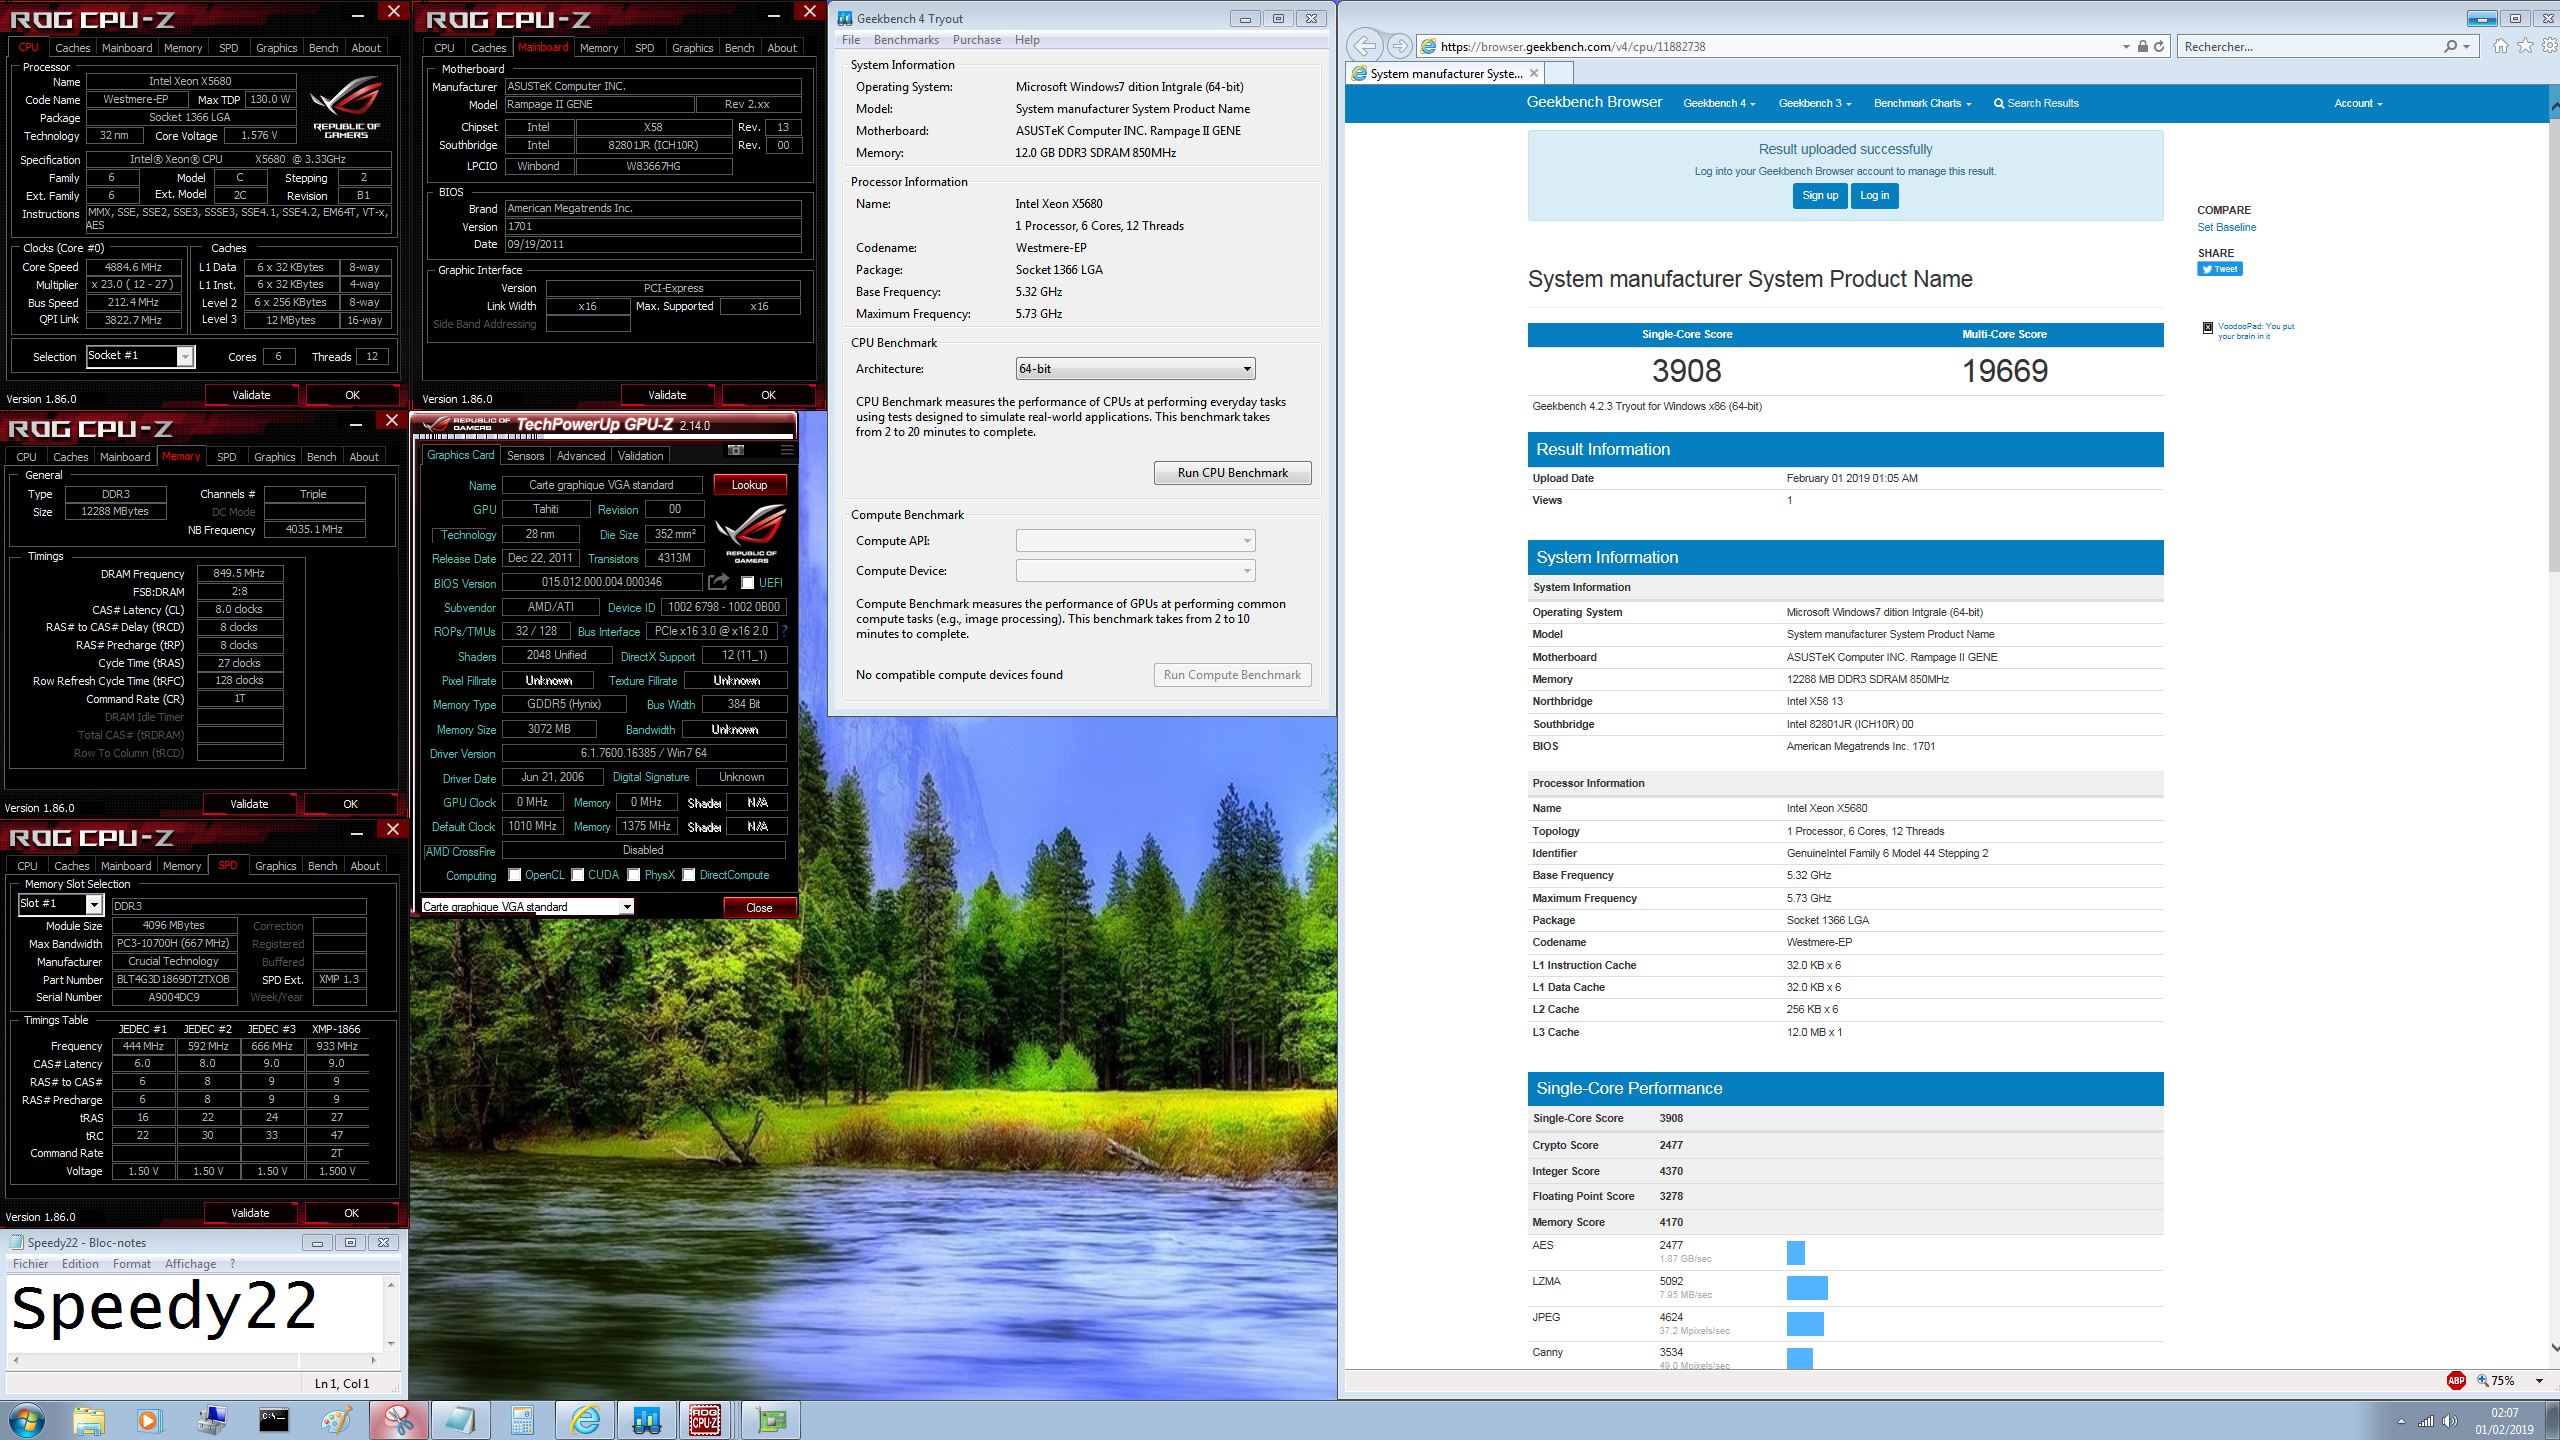Switch to Sensors tab in GPU-Z
Viewport: 2560px width, 1440px height.
point(525,456)
